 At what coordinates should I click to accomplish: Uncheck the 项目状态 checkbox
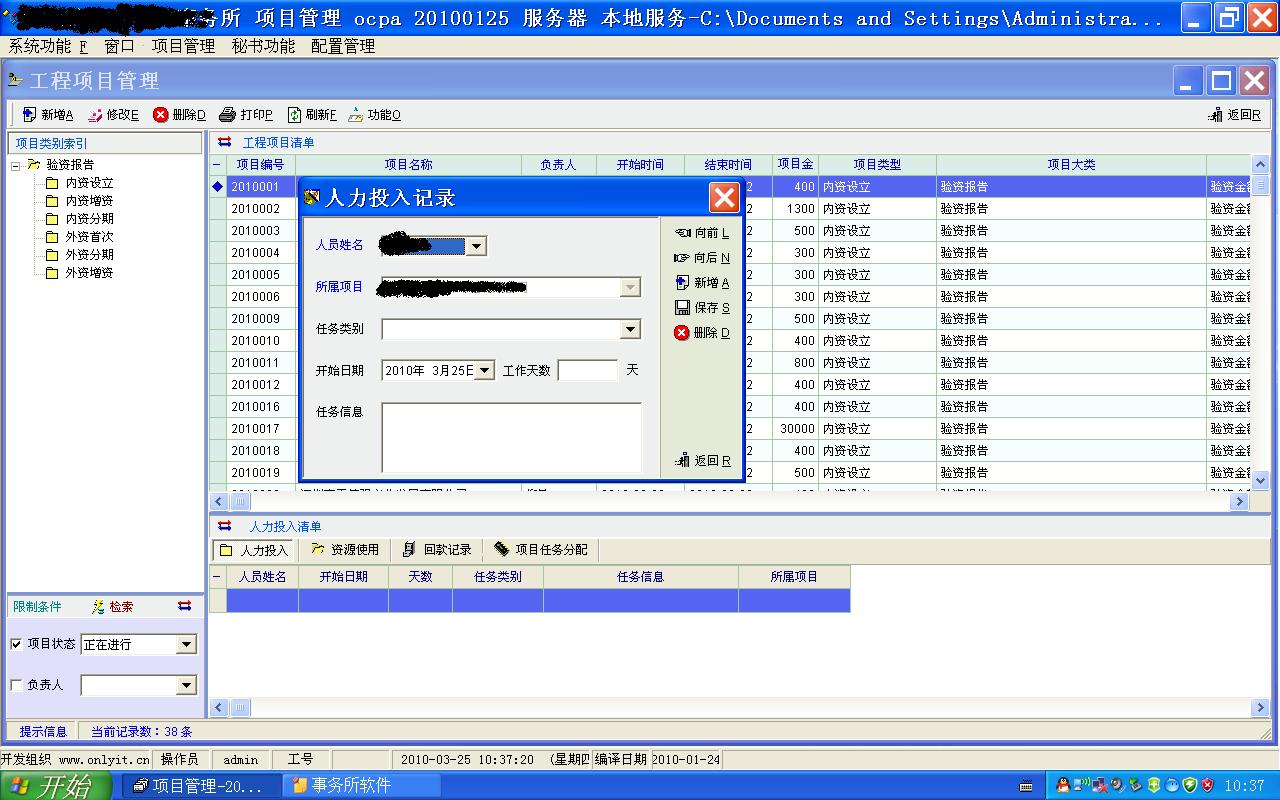16,644
